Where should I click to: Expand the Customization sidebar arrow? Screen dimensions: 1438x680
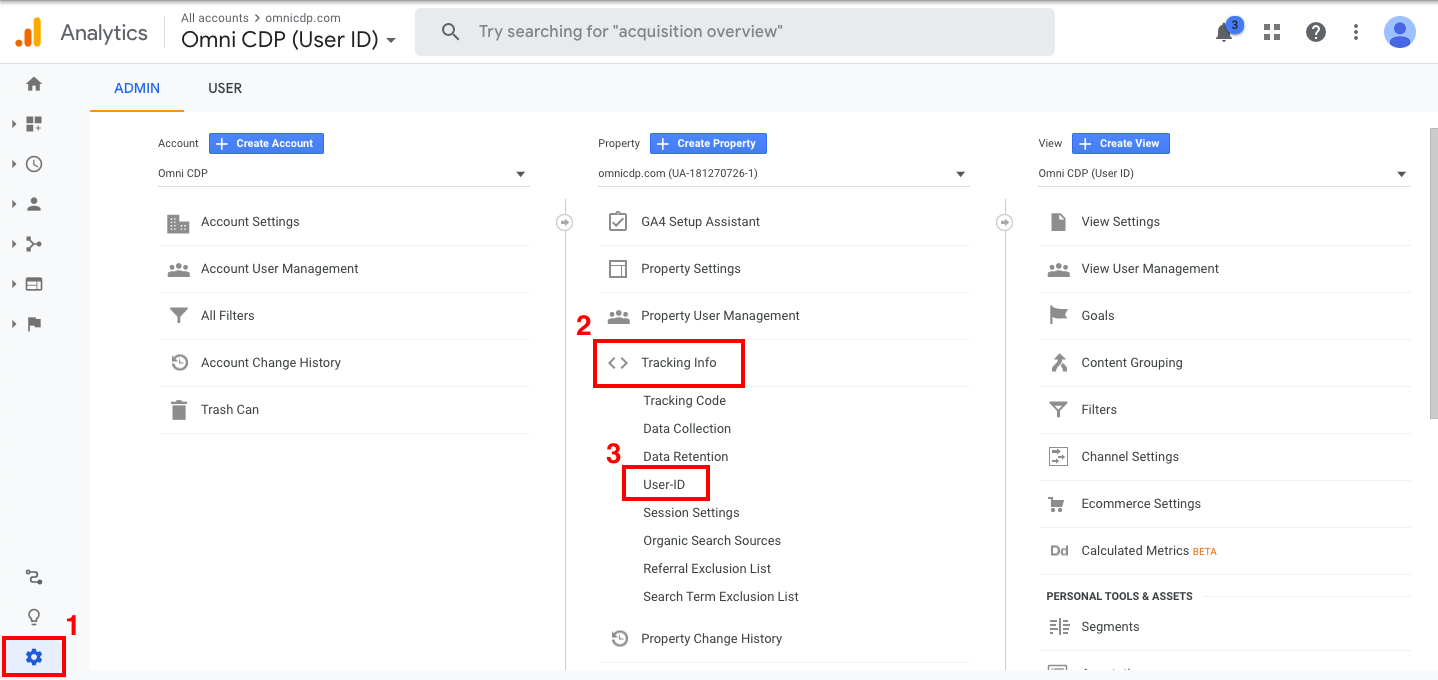click(x=14, y=124)
